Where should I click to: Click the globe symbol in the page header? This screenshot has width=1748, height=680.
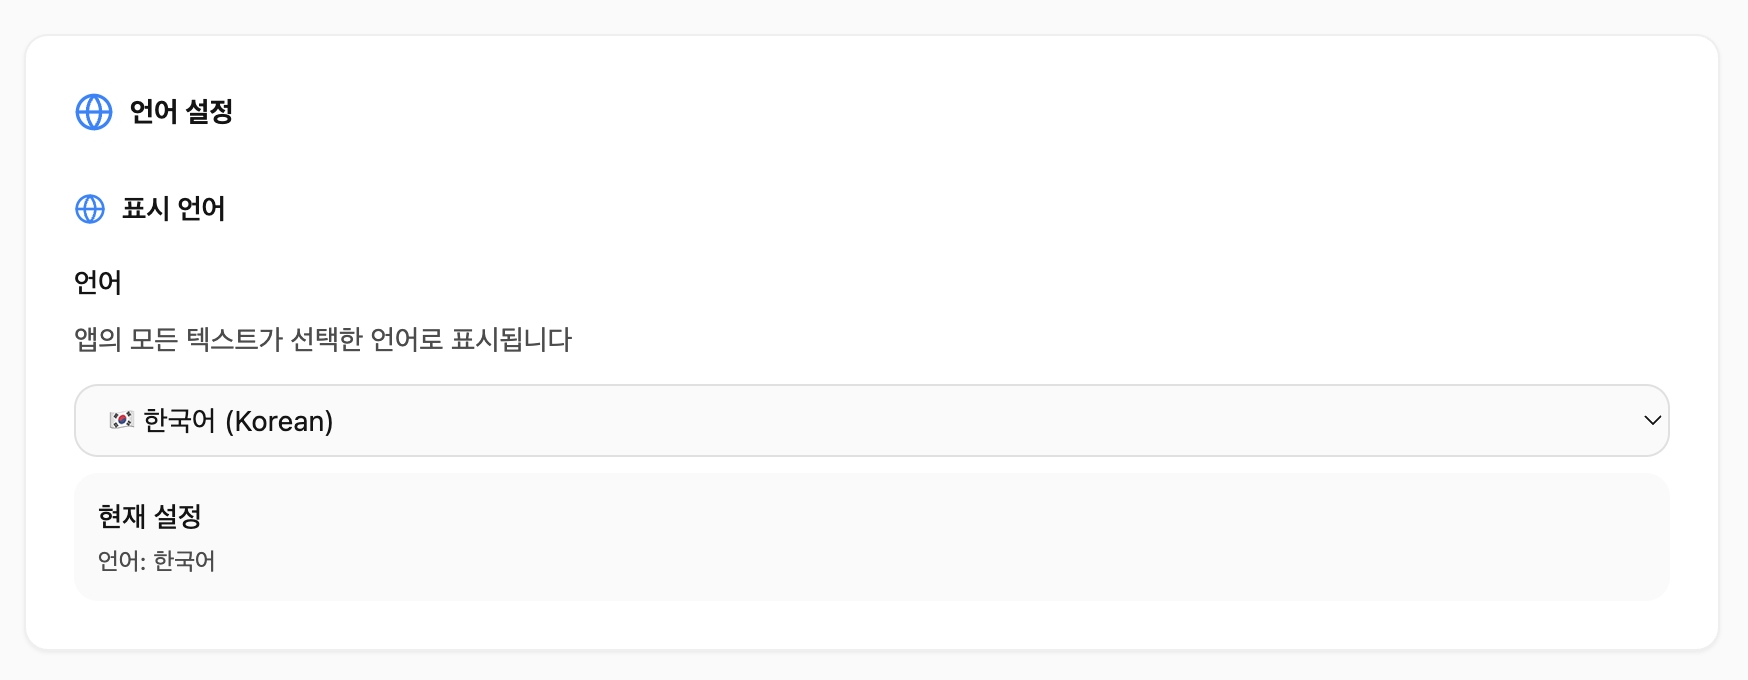(x=92, y=113)
